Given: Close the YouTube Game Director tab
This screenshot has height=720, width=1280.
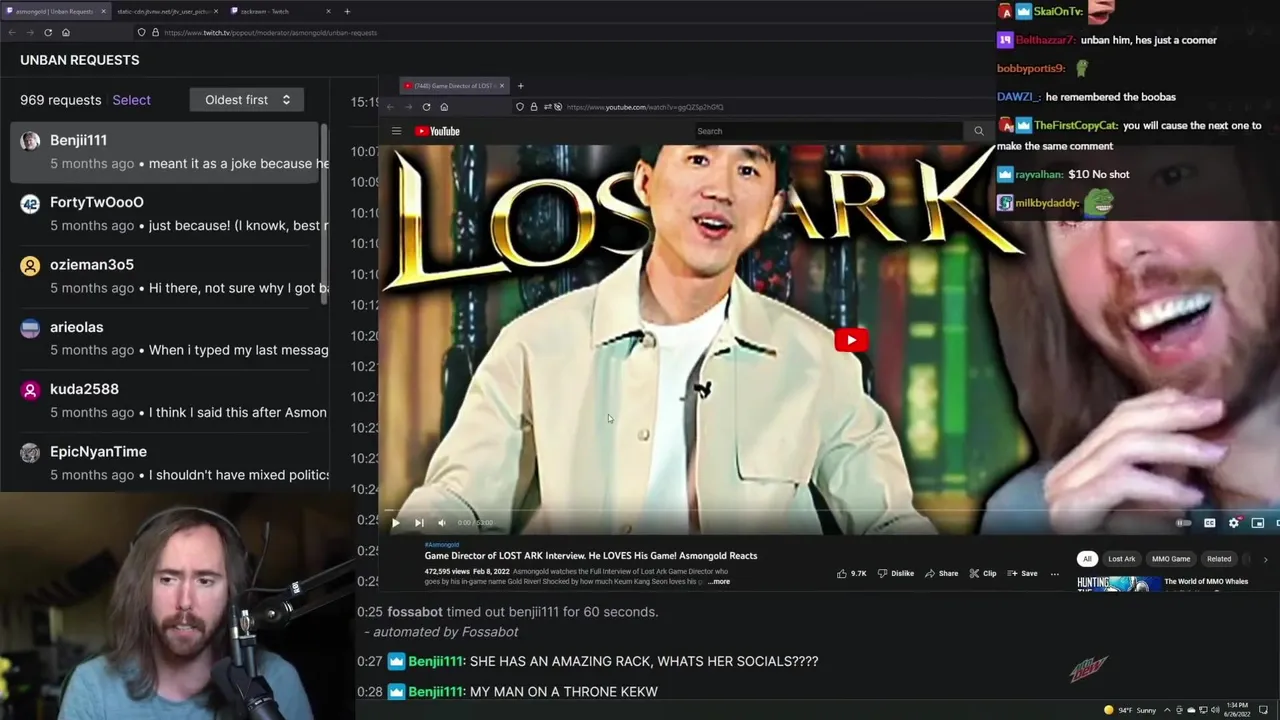Looking at the screenshot, I should [502, 86].
